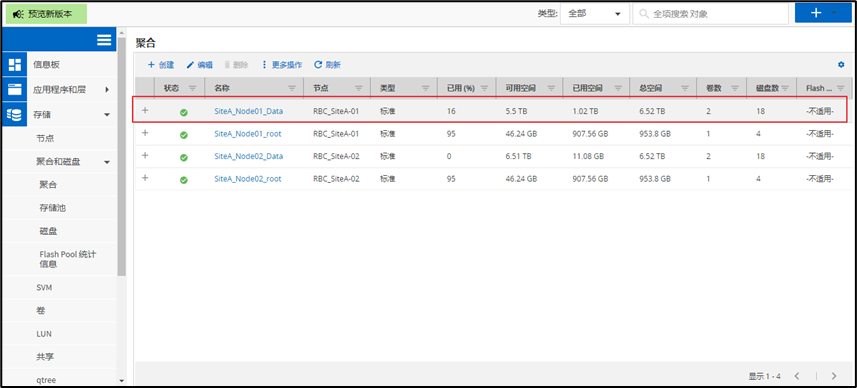
Task: Open the blue plus button dropdown
Action: coord(823,13)
